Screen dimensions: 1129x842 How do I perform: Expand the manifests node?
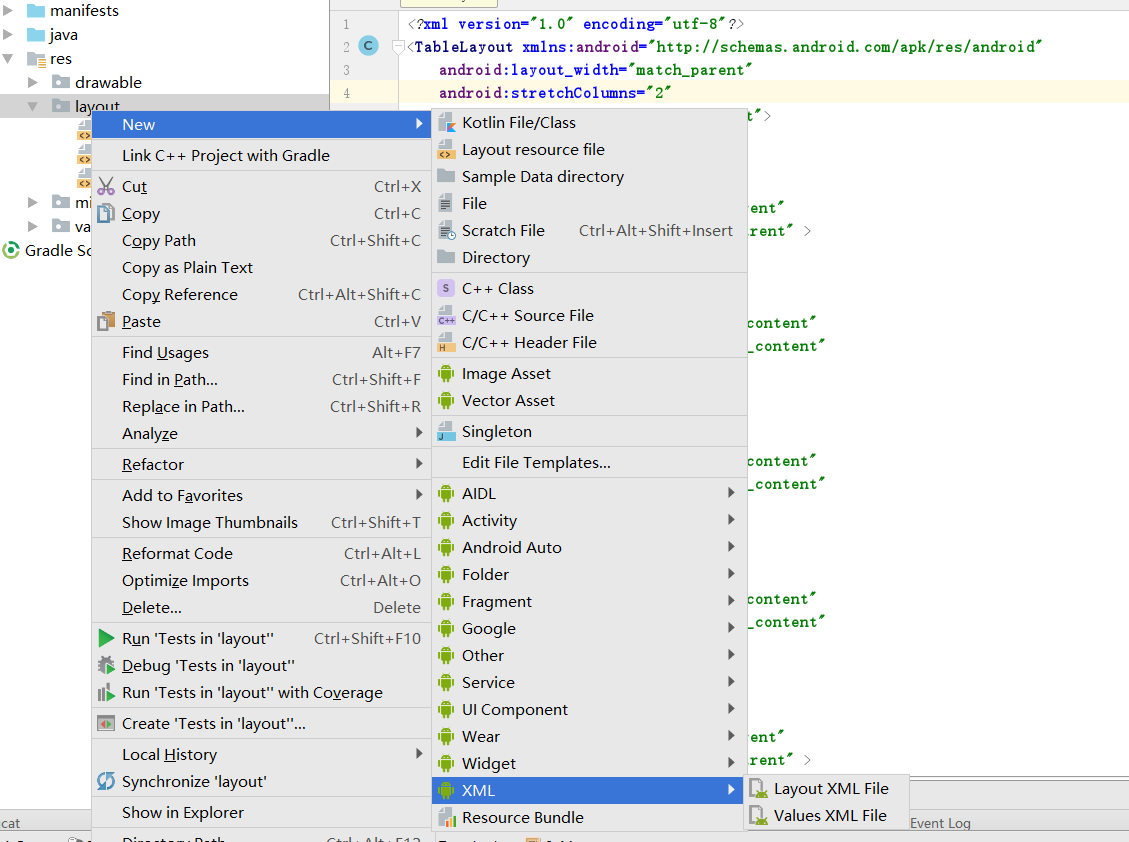(x=8, y=10)
